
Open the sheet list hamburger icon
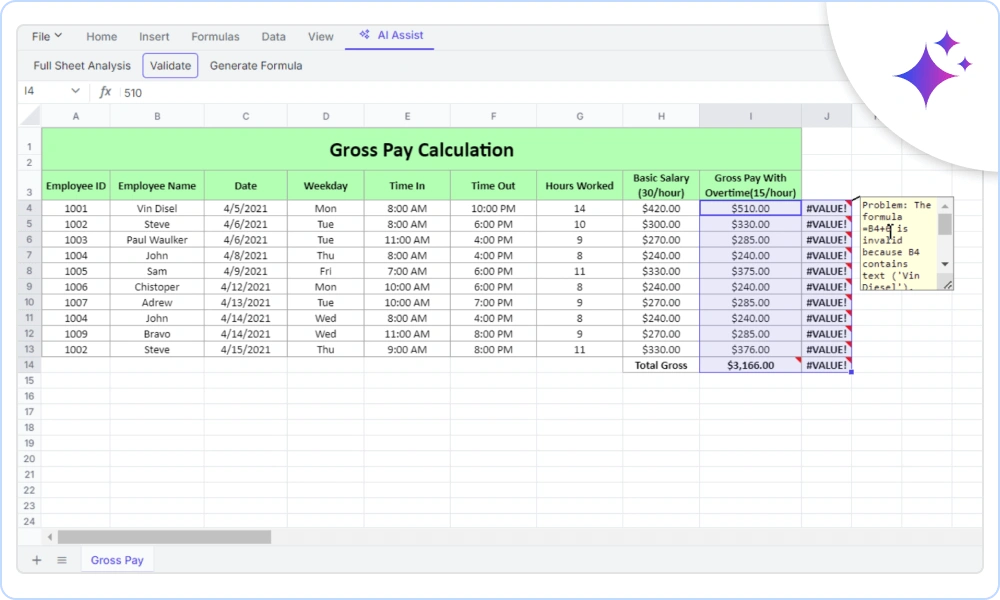[x=62, y=559]
